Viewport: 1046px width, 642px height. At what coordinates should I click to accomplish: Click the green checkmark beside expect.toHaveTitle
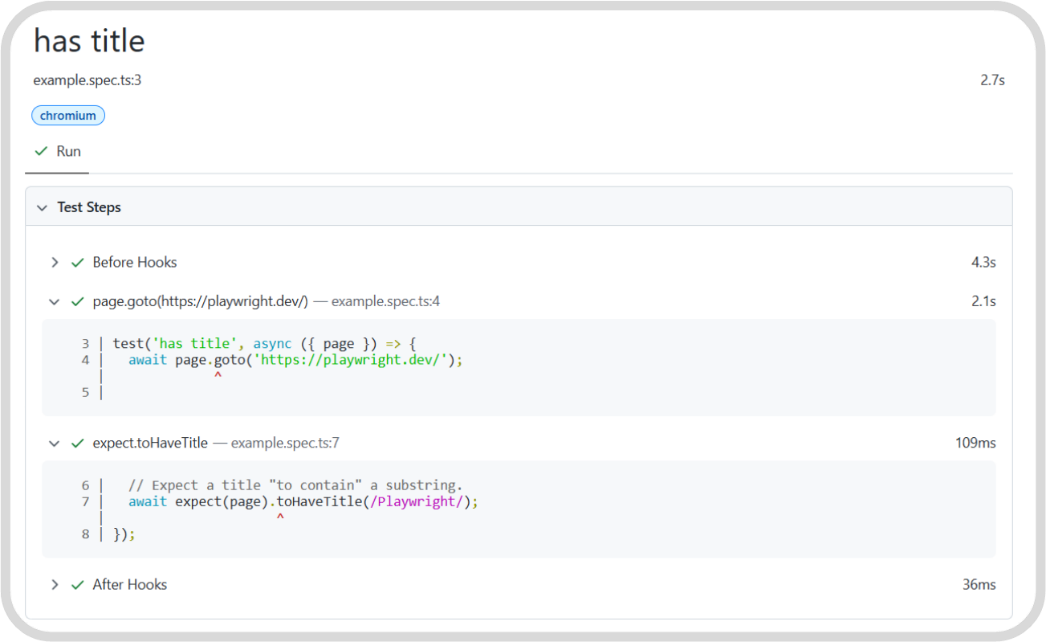77,443
